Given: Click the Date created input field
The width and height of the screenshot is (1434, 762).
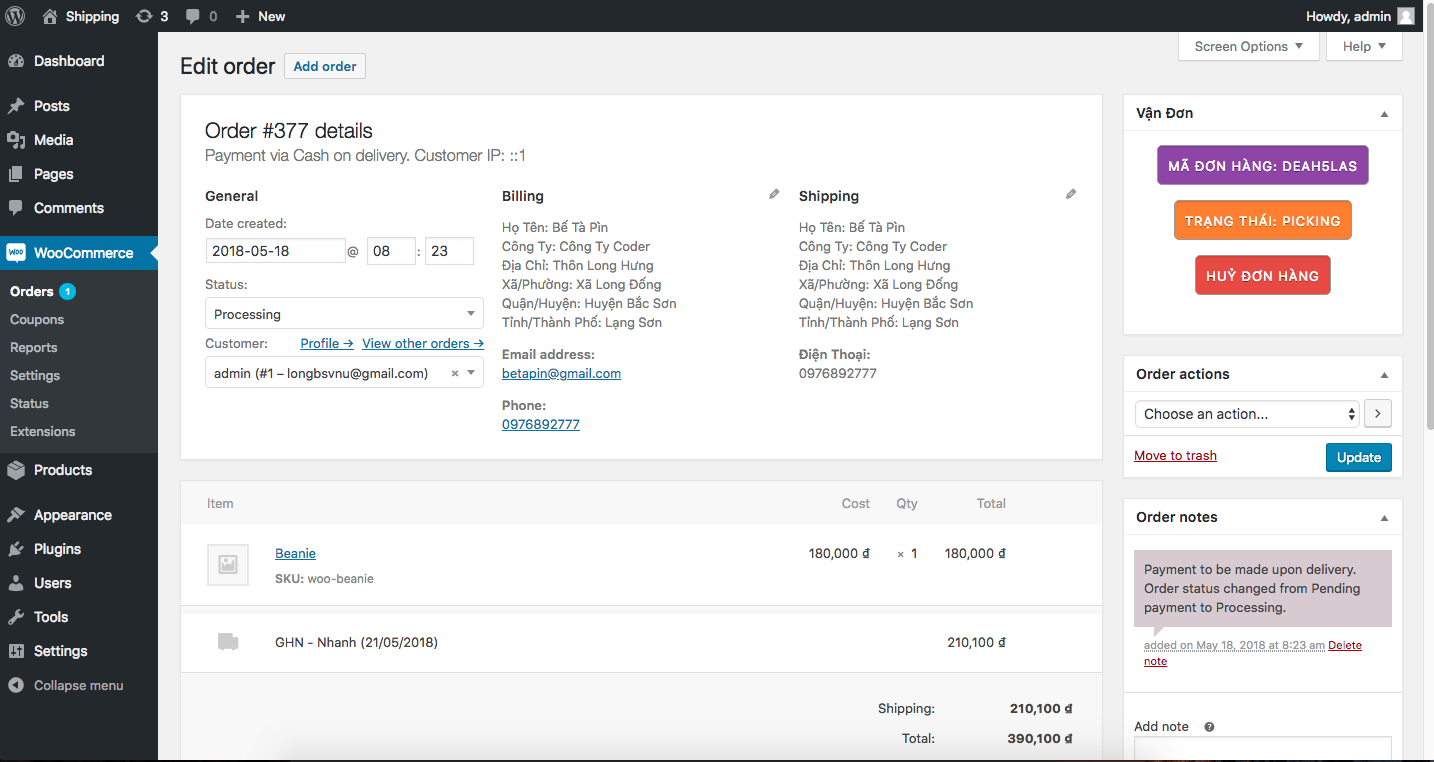Looking at the screenshot, I should [275, 251].
